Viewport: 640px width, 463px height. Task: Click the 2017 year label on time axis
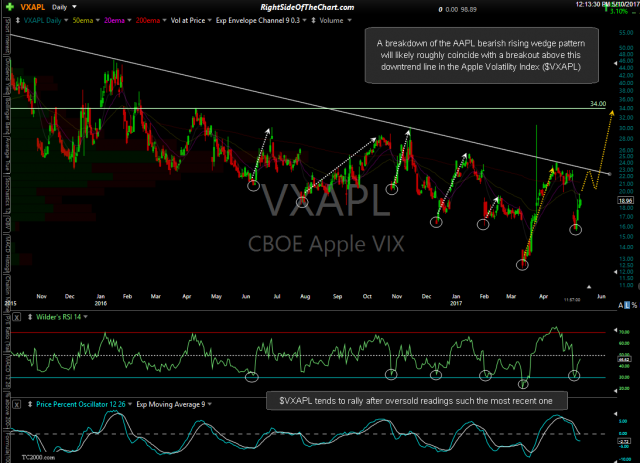456,303
